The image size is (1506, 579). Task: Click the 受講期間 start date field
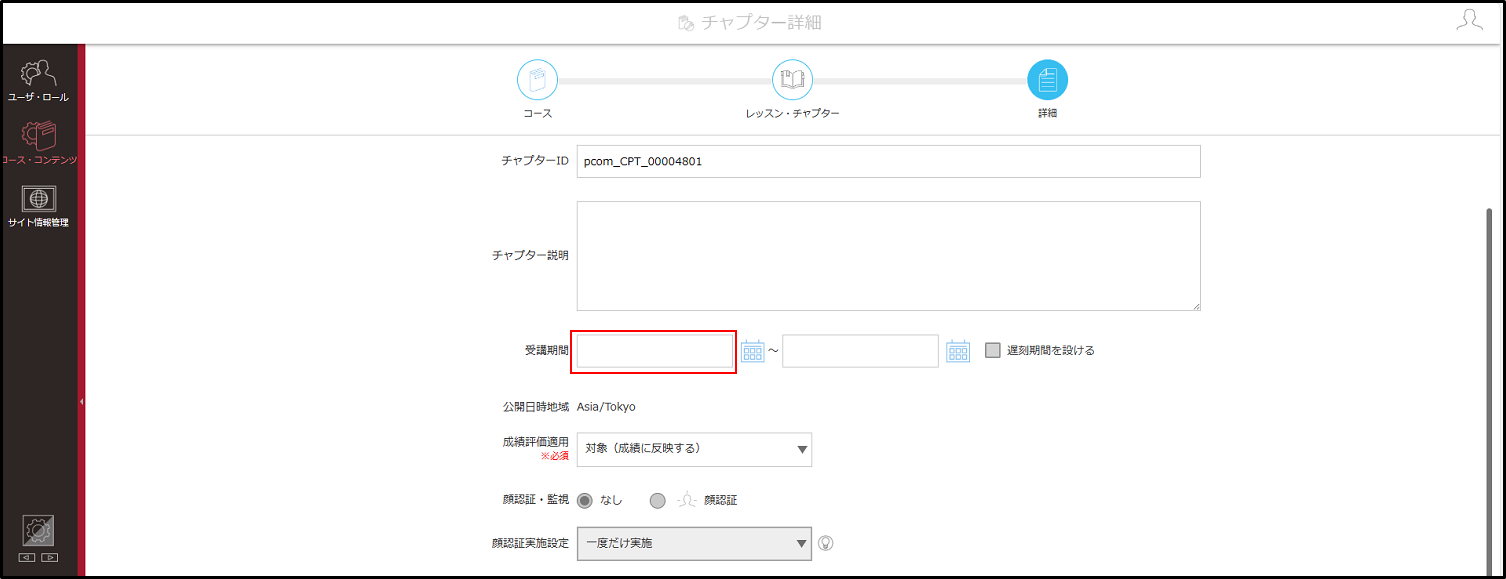tap(654, 351)
